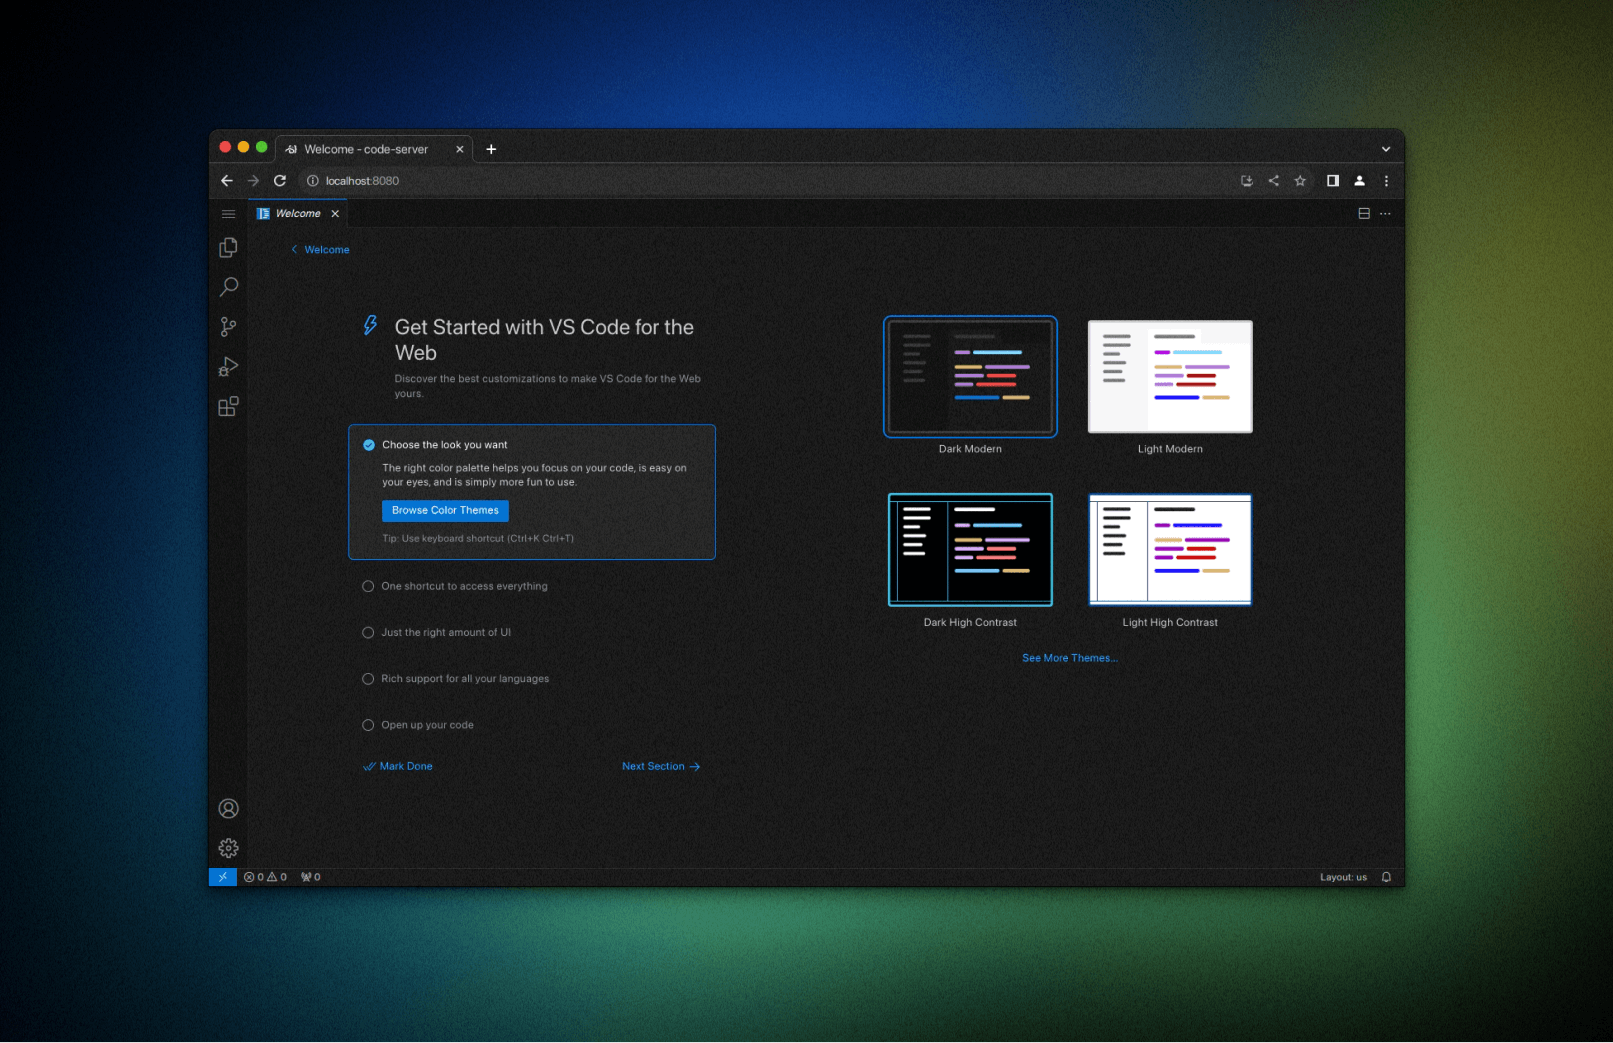Choose the Light Modern theme thumbnail
Image resolution: width=1613 pixels, height=1043 pixels.
(1170, 377)
